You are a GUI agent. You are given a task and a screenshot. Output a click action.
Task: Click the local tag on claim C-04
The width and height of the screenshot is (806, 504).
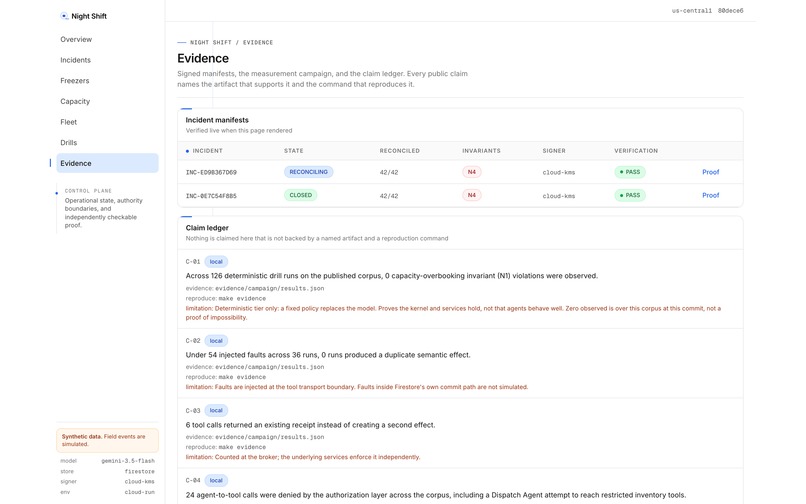tap(216, 480)
